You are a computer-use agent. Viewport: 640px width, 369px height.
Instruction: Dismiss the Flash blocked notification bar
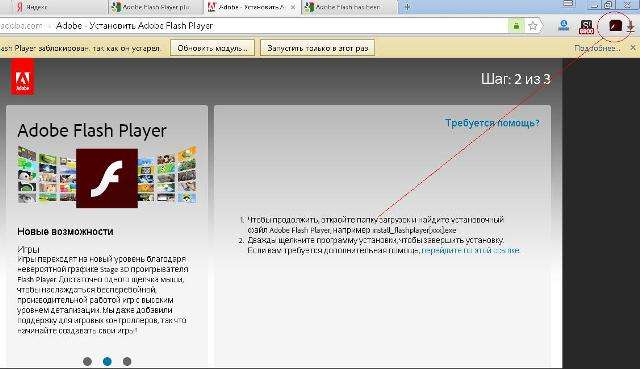[633, 48]
